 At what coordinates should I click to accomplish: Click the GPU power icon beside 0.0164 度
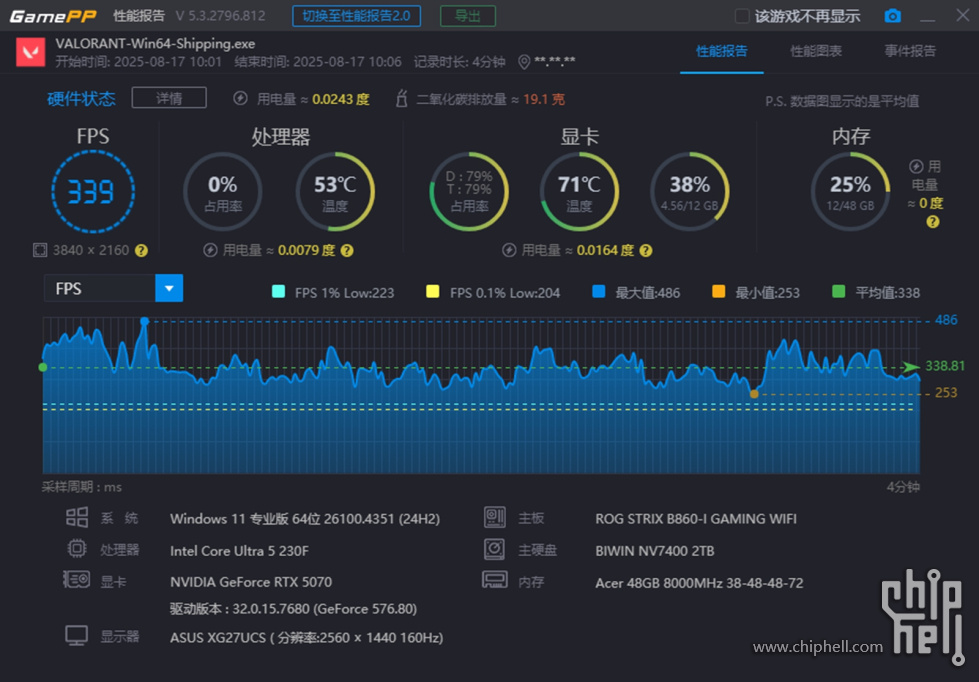509,250
